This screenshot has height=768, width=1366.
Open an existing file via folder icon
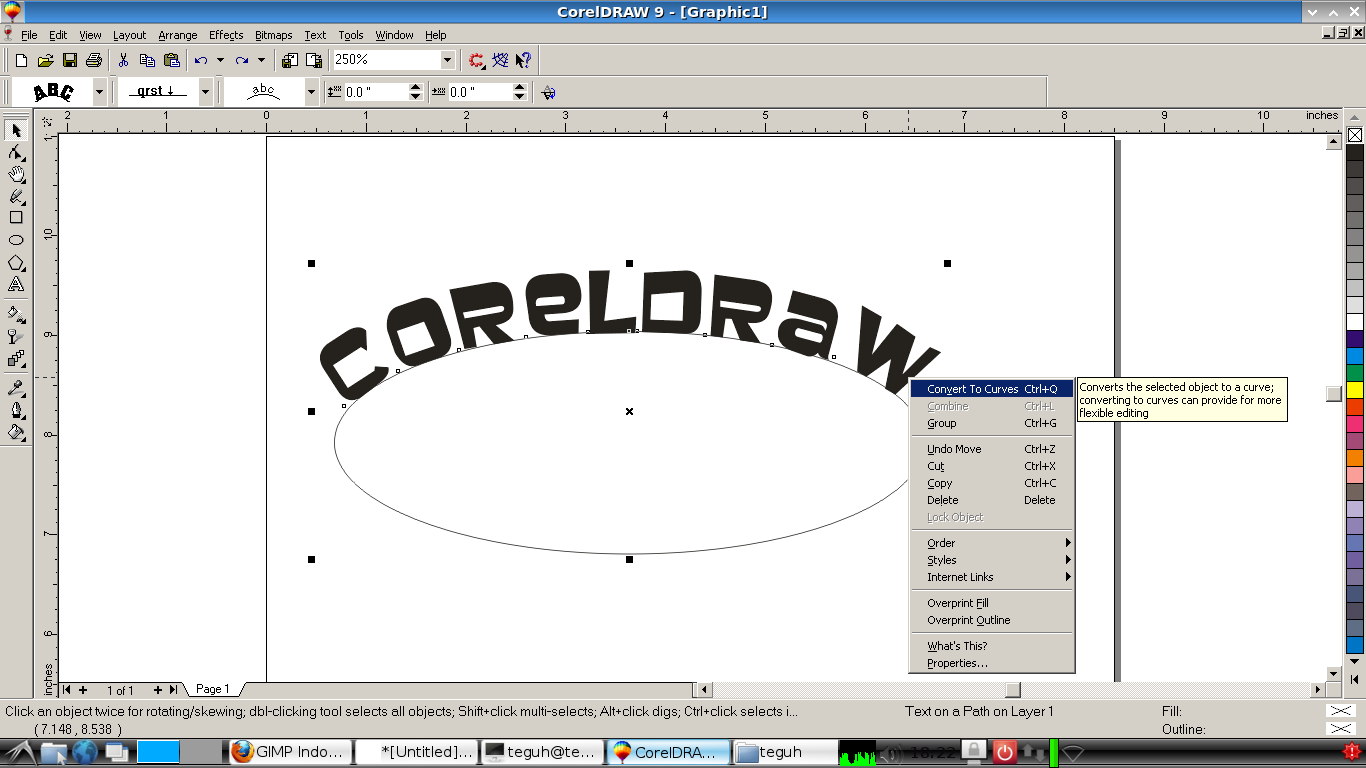pos(45,60)
